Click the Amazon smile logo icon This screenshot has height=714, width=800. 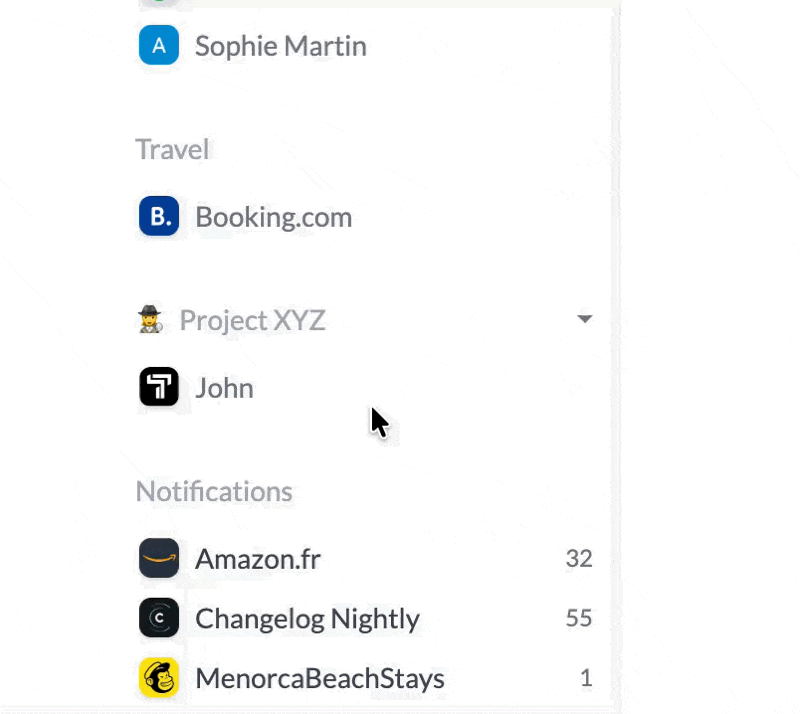159,558
